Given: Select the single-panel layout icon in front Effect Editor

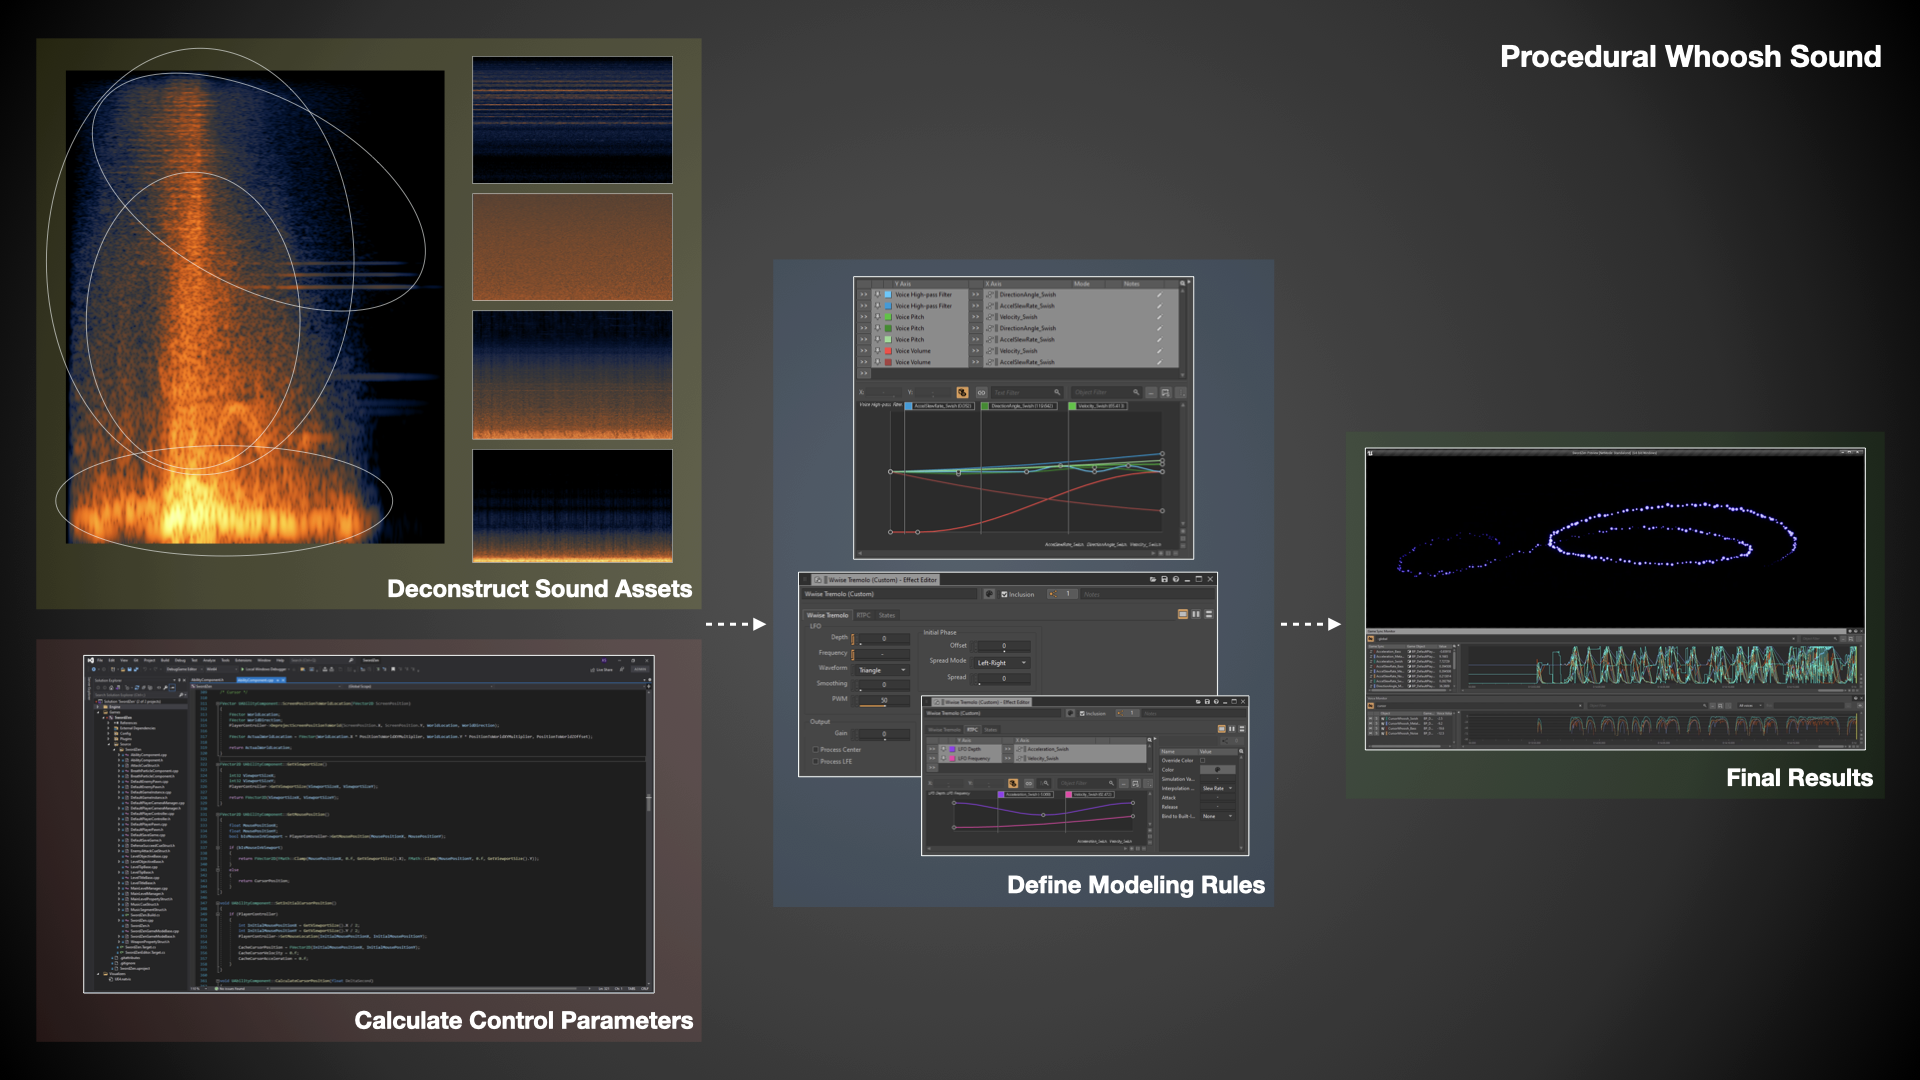Looking at the screenshot, I should pos(1221,729).
